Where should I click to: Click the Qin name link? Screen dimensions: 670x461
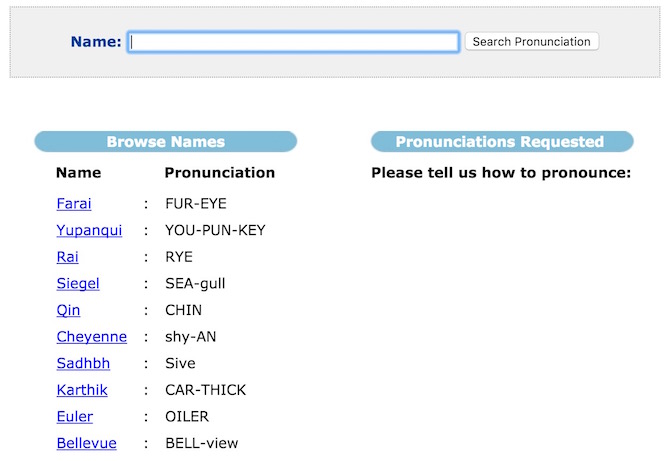click(x=68, y=310)
